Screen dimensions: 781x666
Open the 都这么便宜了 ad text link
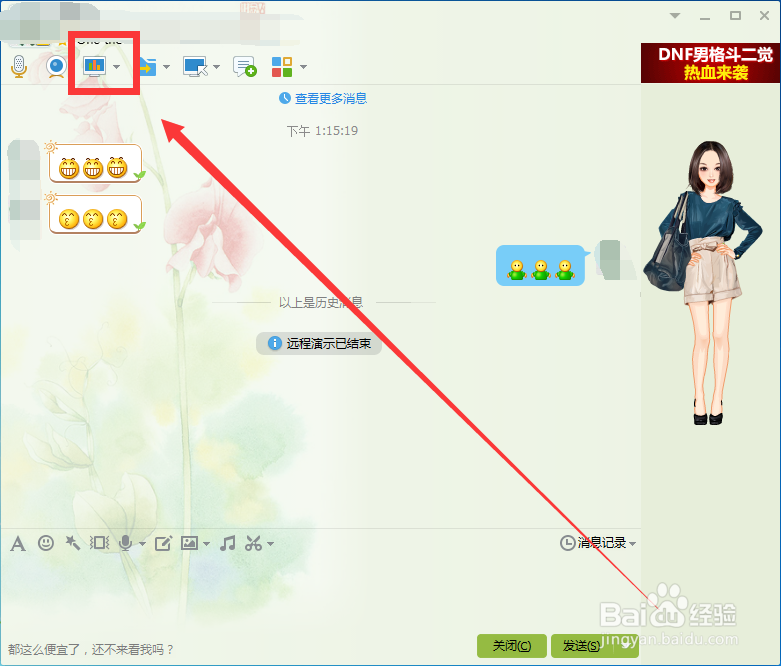click(x=91, y=650)
